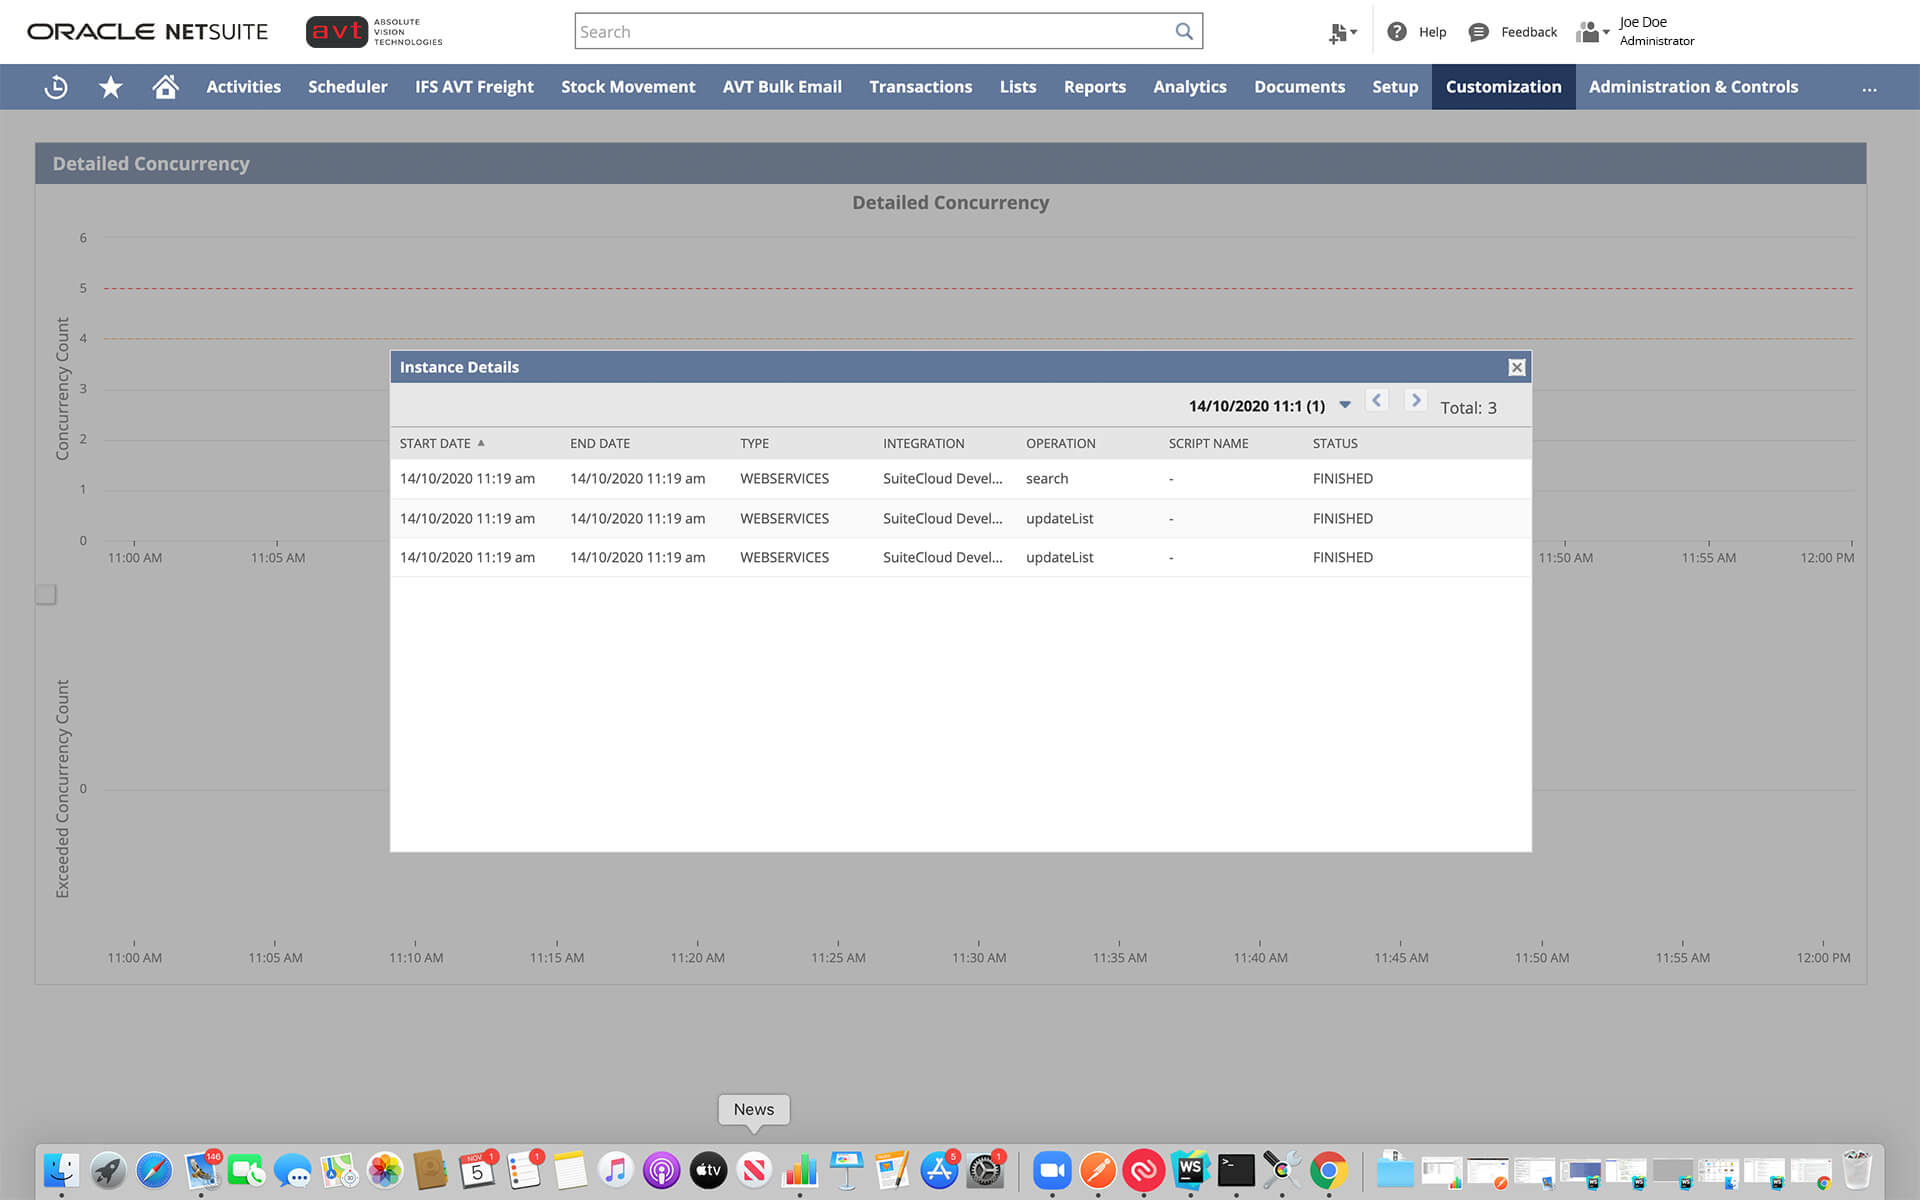This screenshot has width=1920, height=1200.
Task: Sort by the Status column header
Action: pyautogui.click(x=1334, y=443)
